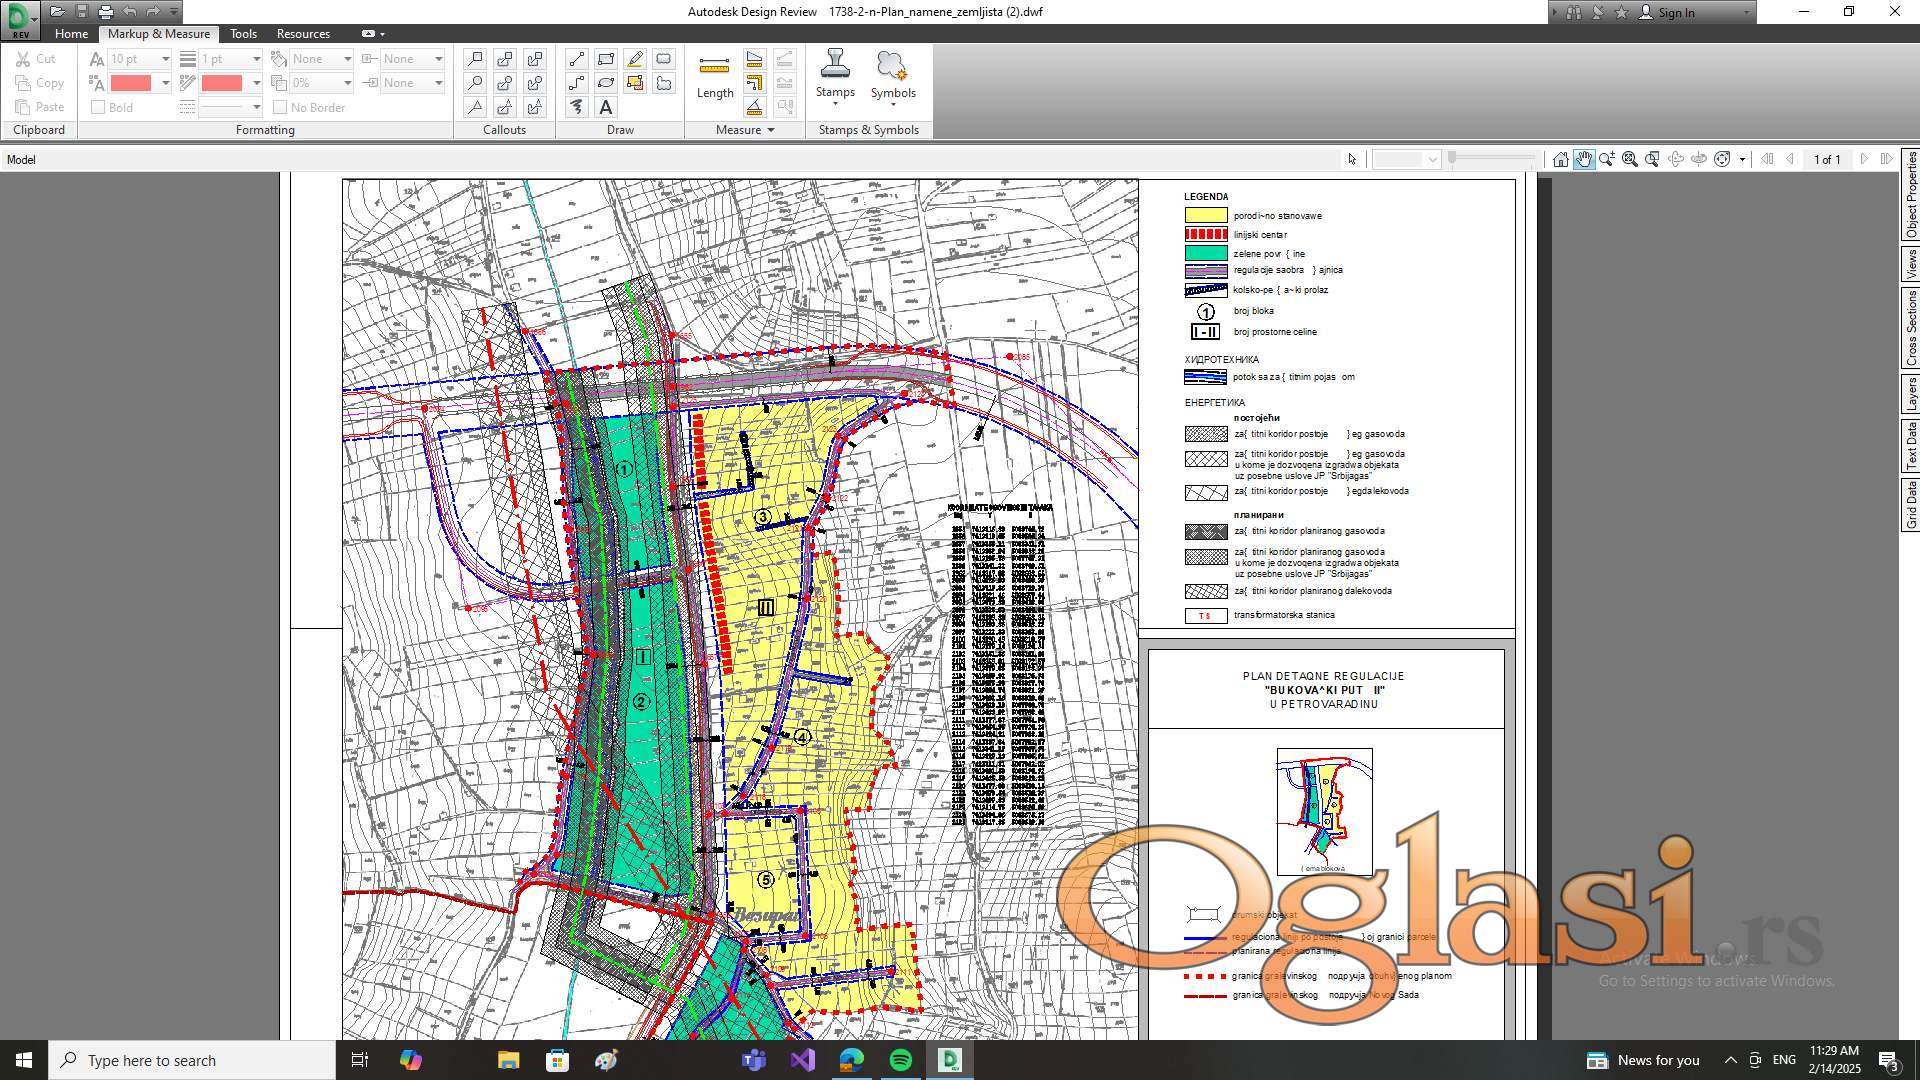Click the red text color swatch
This screenshot has height=1080, width=1920.
(131, 83)
